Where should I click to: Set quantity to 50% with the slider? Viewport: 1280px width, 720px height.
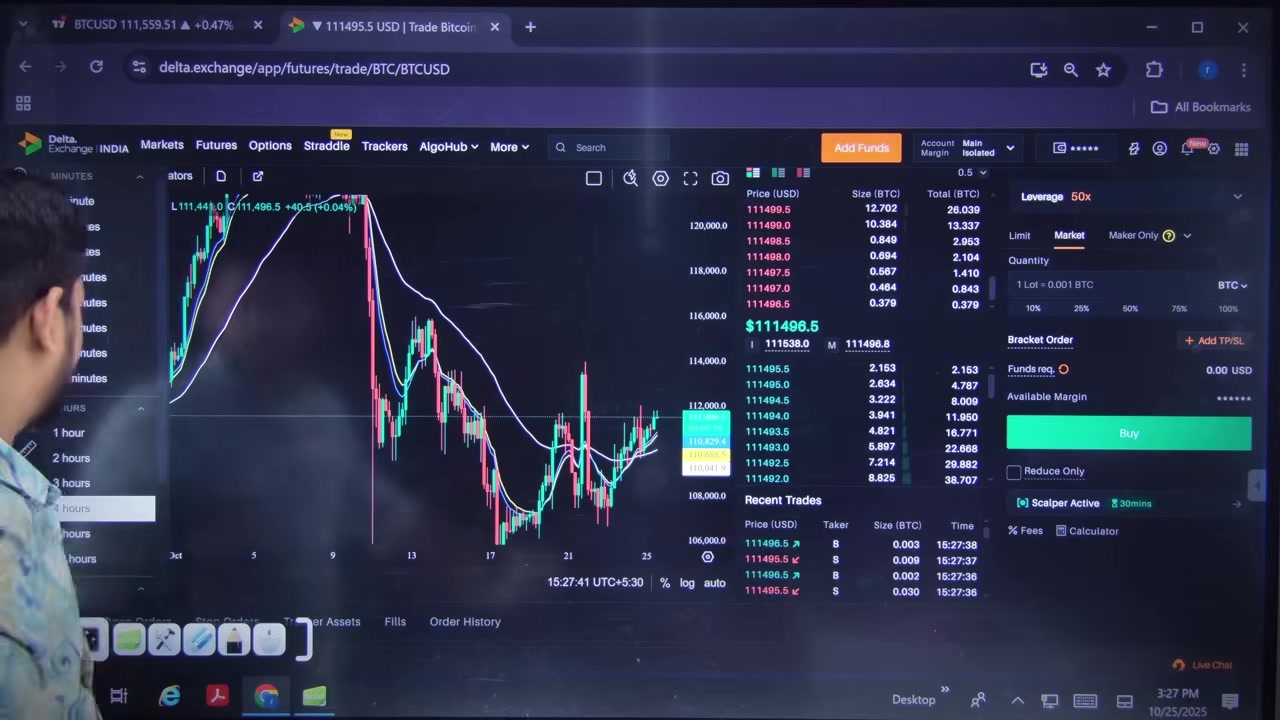click(1130, 308)
